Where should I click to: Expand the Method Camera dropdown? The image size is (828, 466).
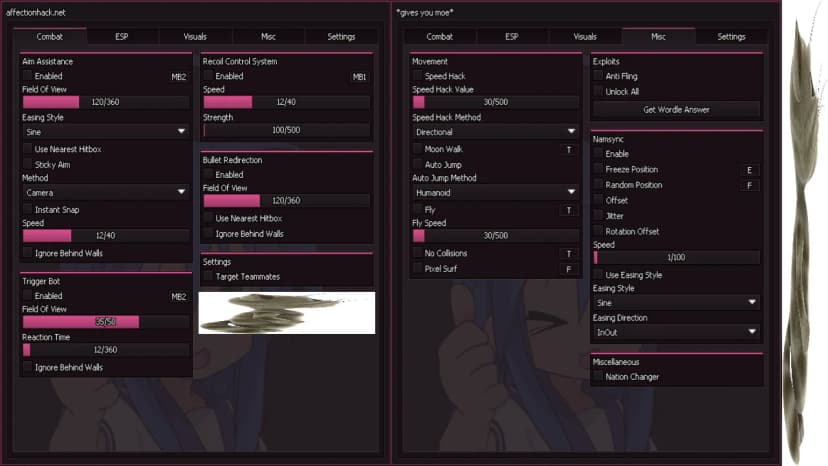106,193
